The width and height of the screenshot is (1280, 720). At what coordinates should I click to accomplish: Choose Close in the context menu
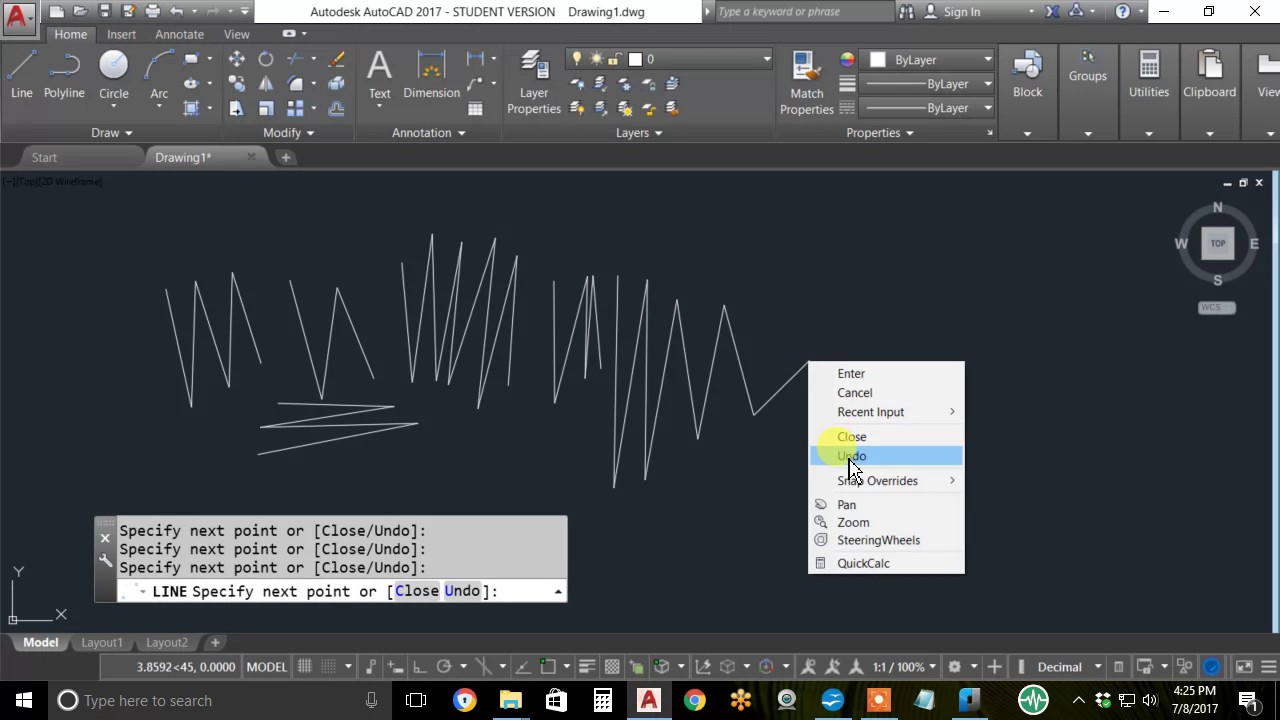(886, 437)
